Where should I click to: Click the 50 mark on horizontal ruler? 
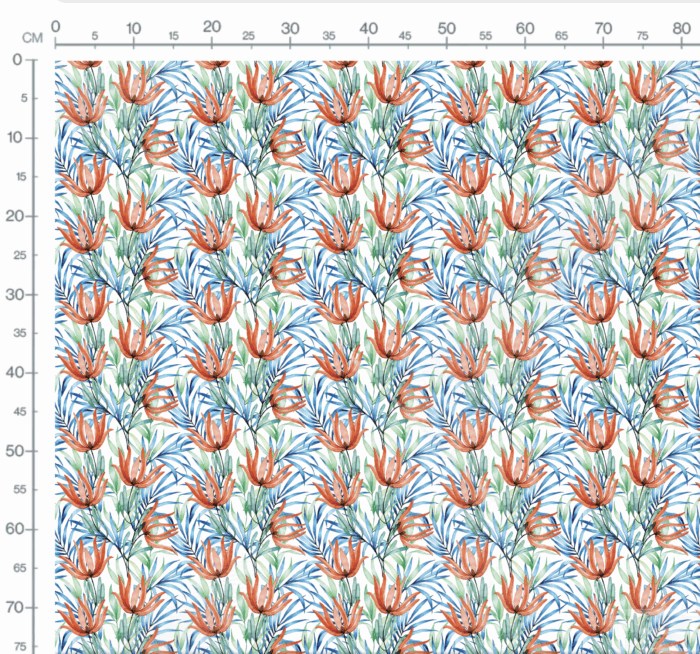click(x=446, y=29)
